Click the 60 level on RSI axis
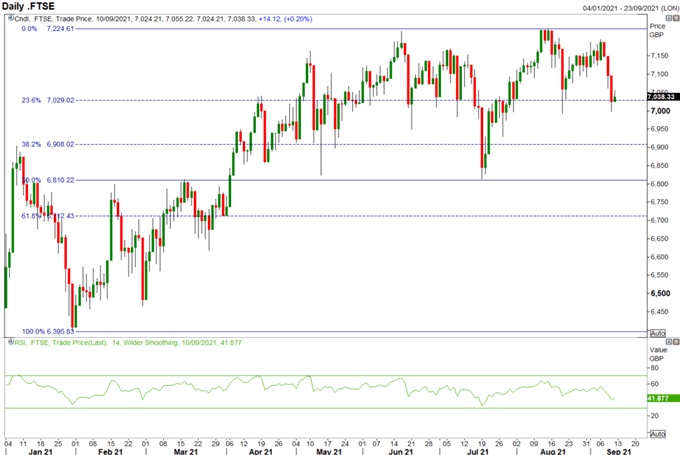The height and width of the screenshot is (455, 680). point(654,384)
